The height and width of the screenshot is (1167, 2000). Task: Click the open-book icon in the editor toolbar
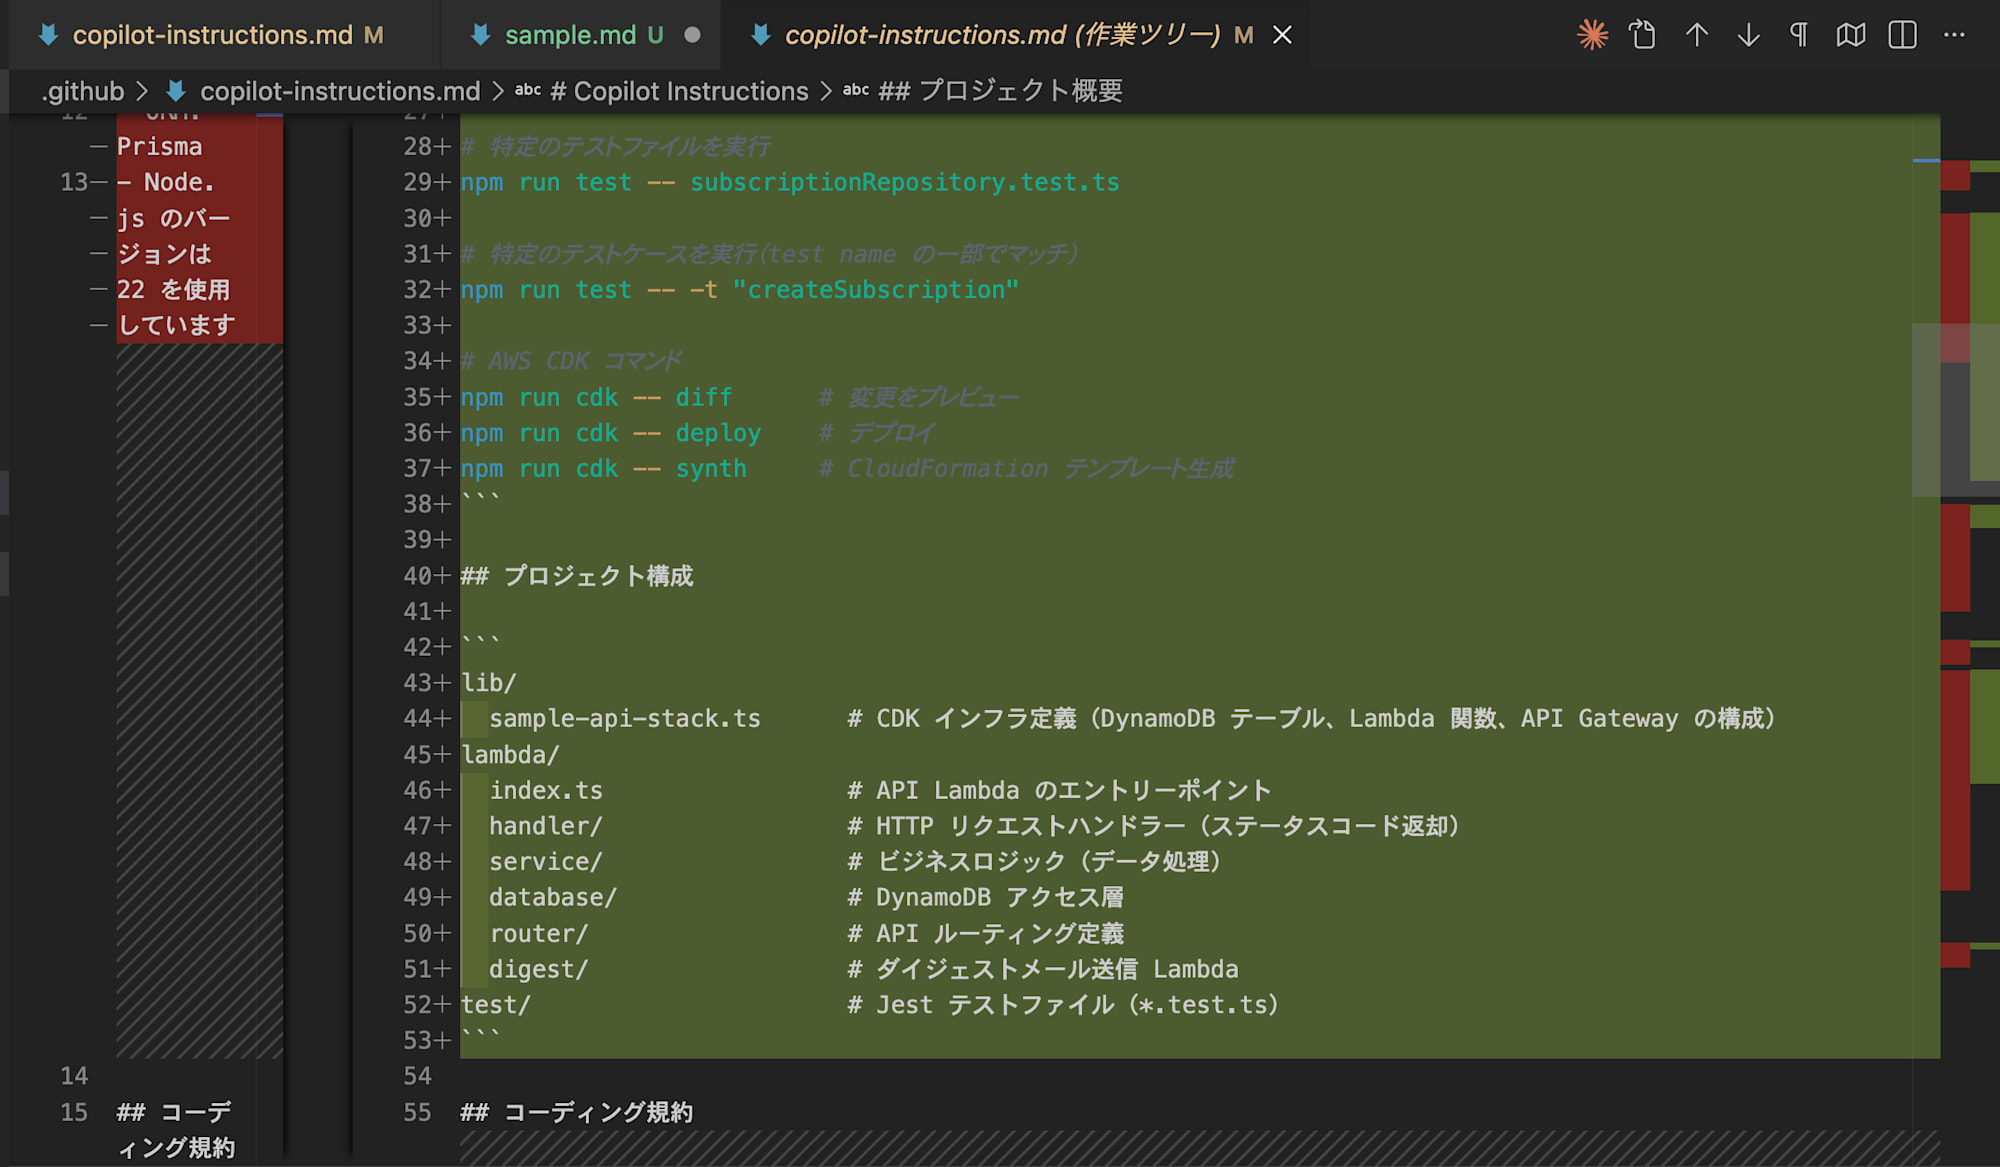[x=1851, y=35]
